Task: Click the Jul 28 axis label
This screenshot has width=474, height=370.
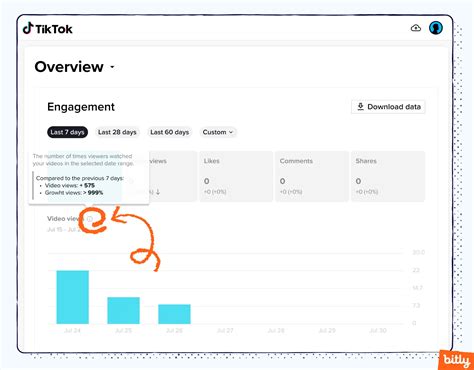Action: (276, 331)
